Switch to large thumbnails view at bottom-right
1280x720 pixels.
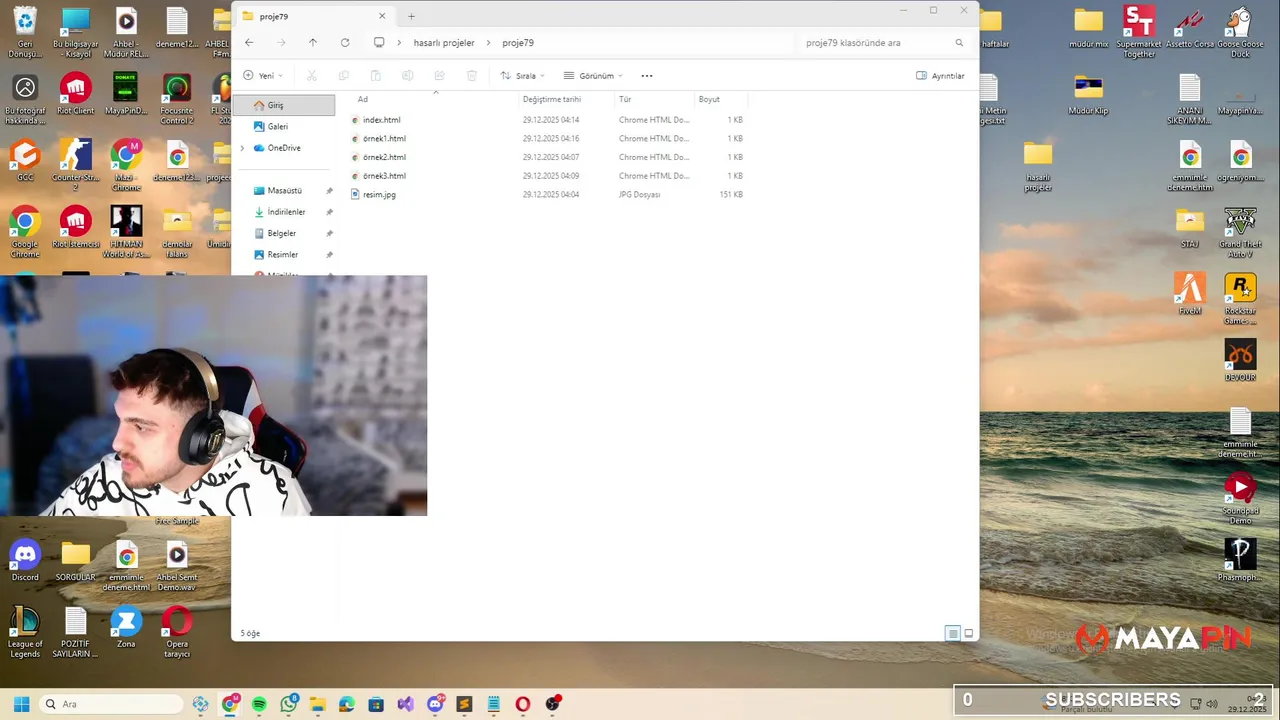[x=968, y=633]
